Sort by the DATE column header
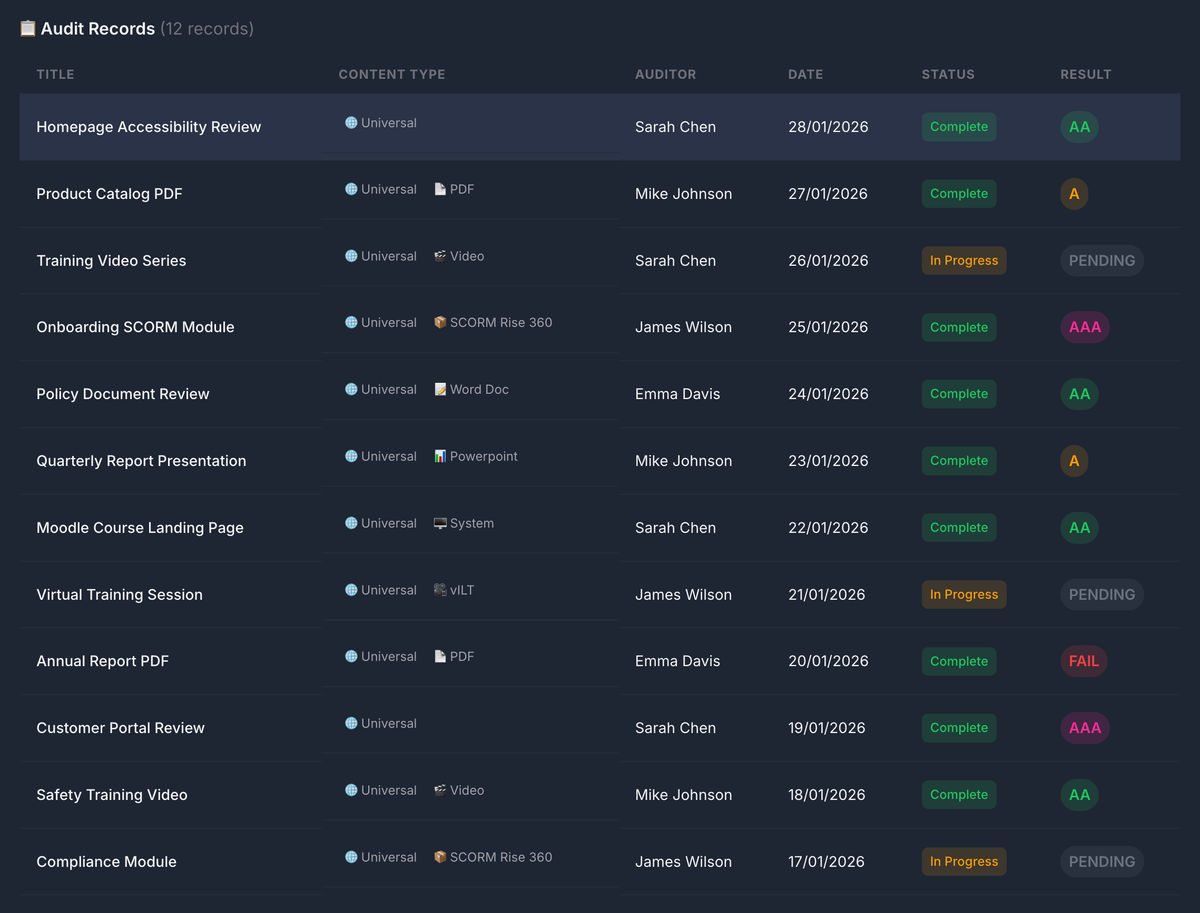 [x=805, y=74]
